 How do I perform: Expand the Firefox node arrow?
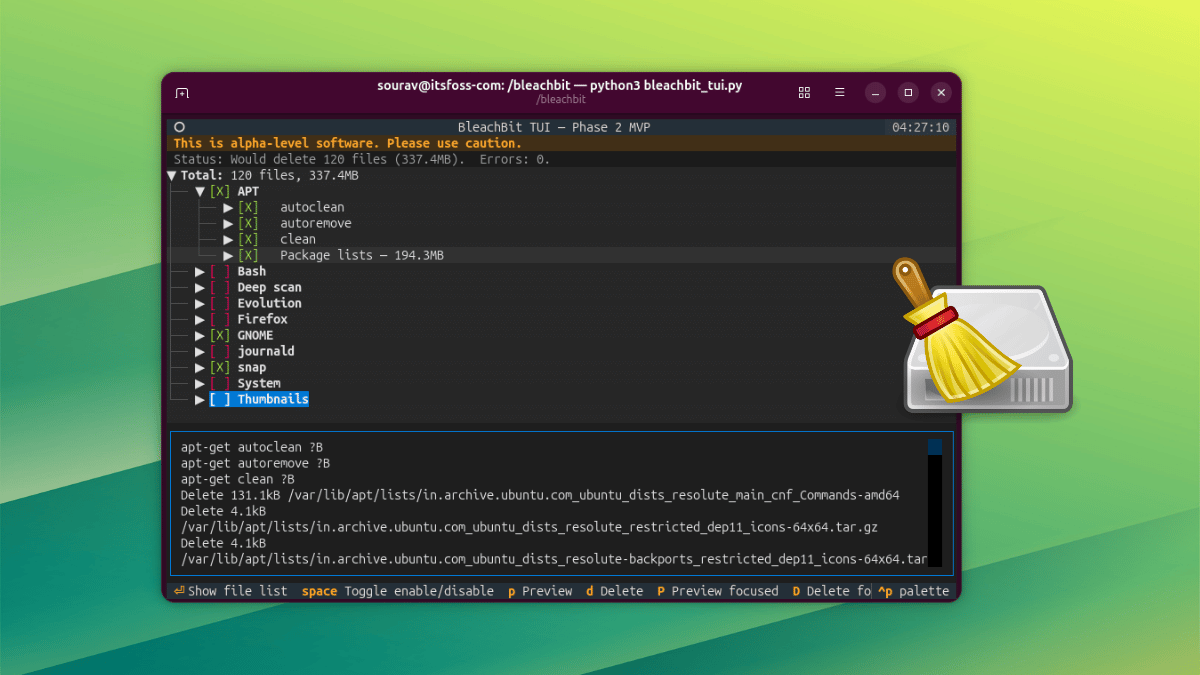pyautogui.click(x=200, y=319)
